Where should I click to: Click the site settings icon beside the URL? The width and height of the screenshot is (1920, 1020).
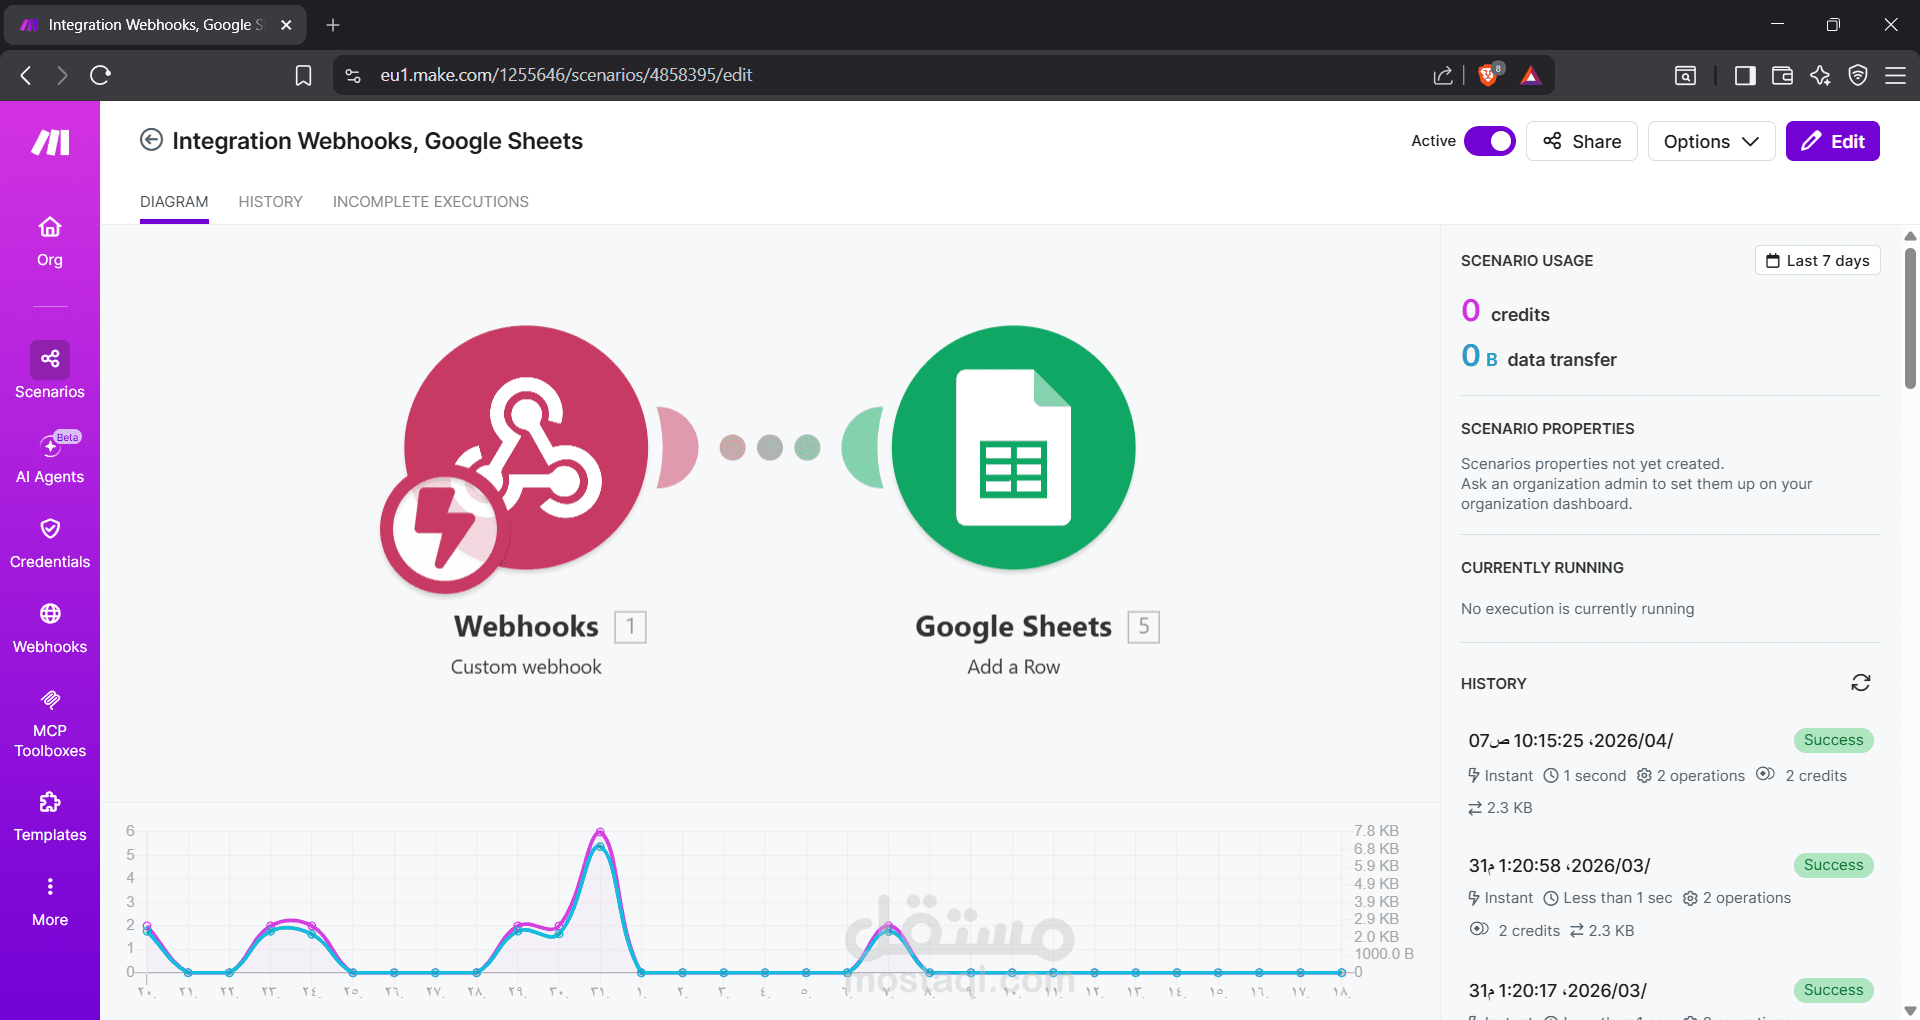click(353, 75)
